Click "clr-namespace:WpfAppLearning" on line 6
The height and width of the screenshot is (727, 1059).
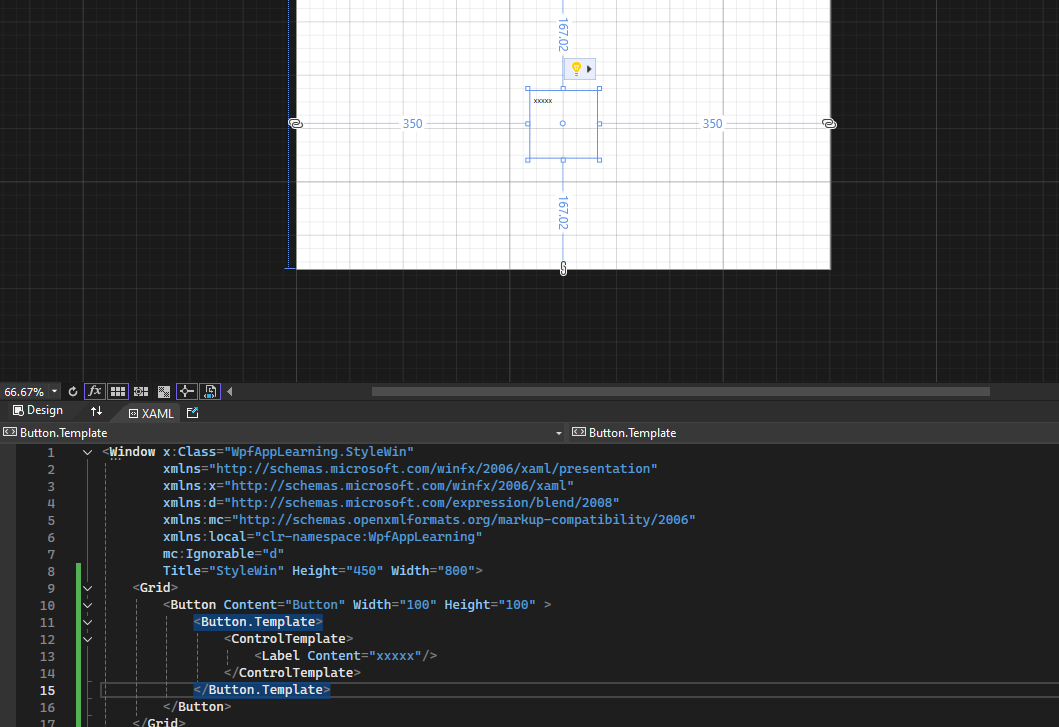click(x=368, y=536)
